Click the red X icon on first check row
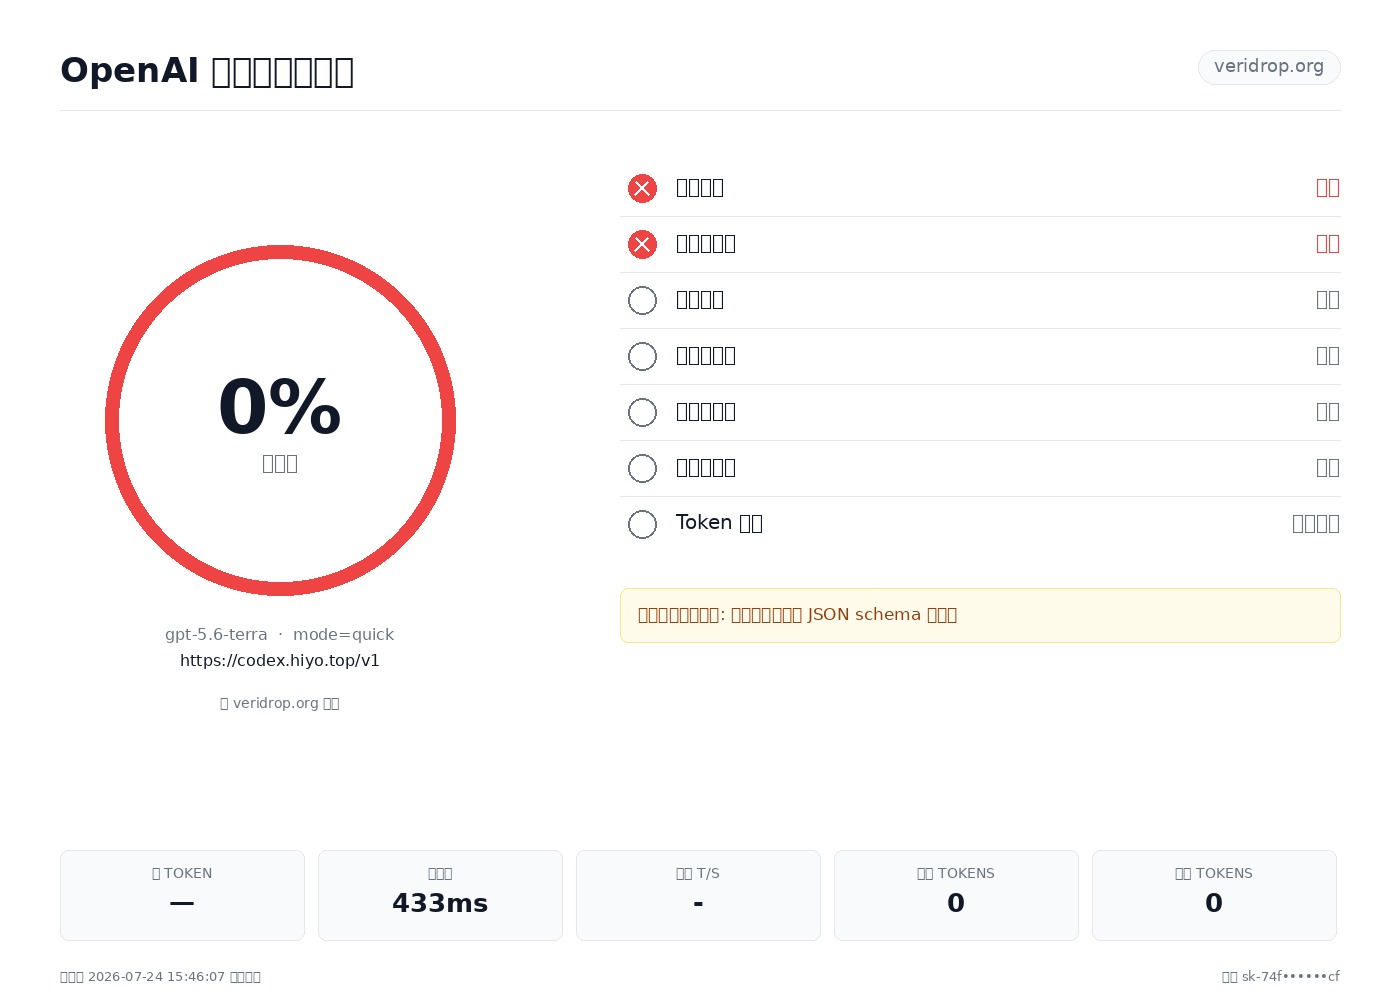Viewport: 1400px width, 1000px height. 642,188
